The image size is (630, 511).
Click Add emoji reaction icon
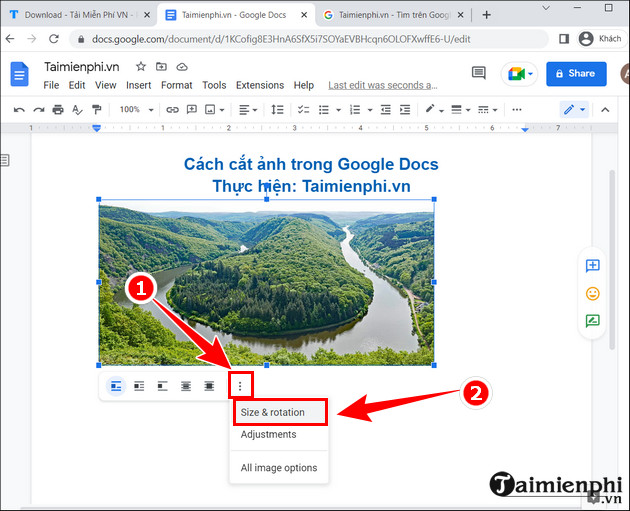(x=593, y=294)
